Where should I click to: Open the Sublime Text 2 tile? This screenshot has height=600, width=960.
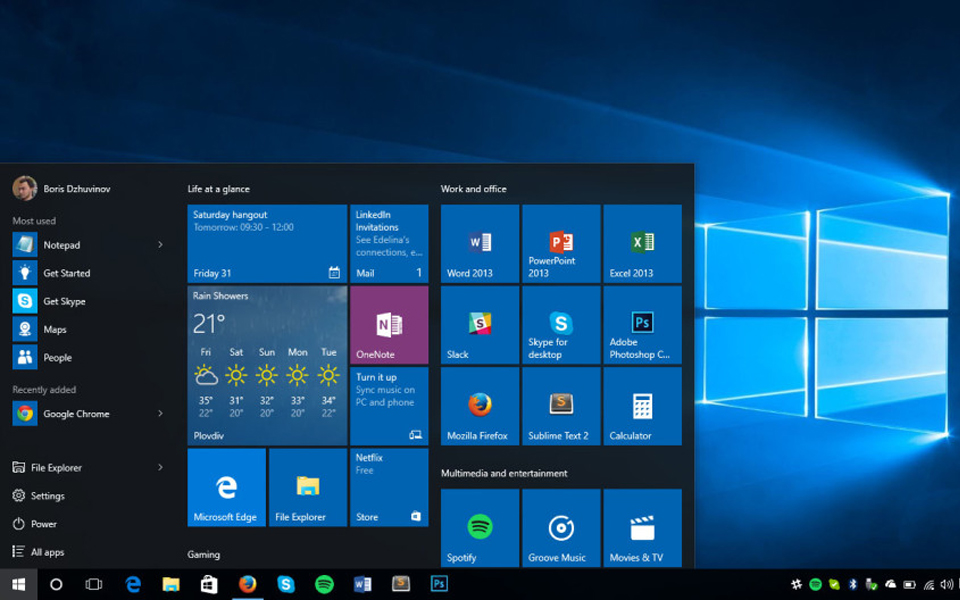coord(561,406)
